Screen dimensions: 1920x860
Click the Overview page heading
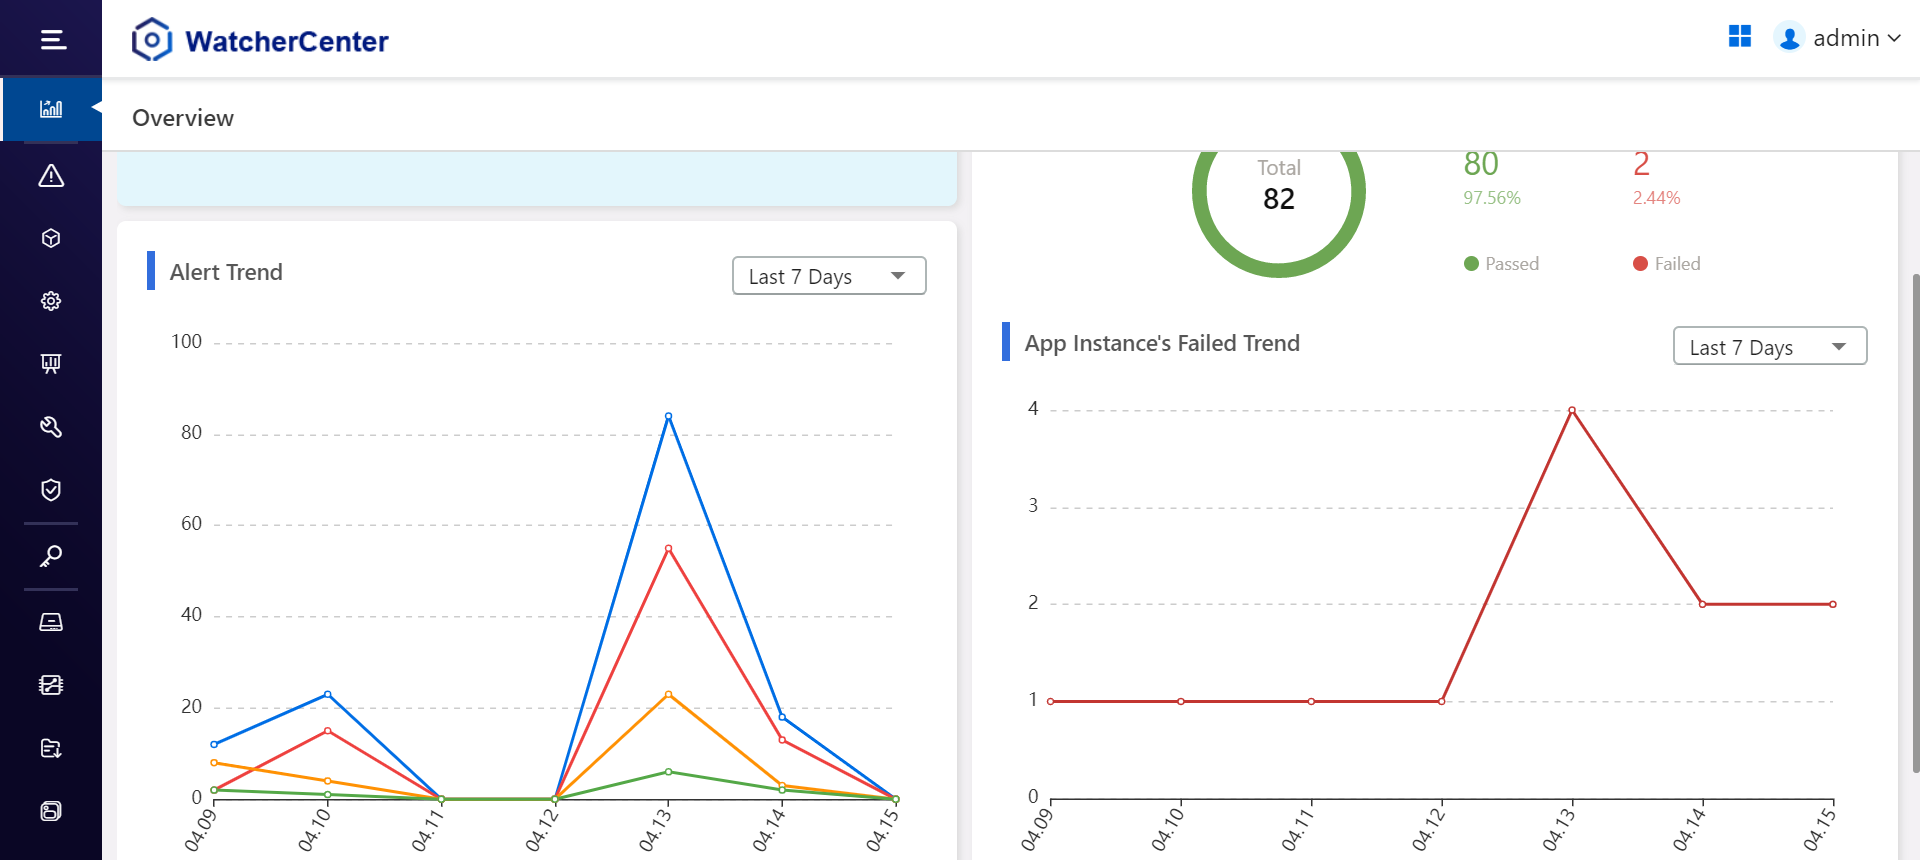[183, 118]
